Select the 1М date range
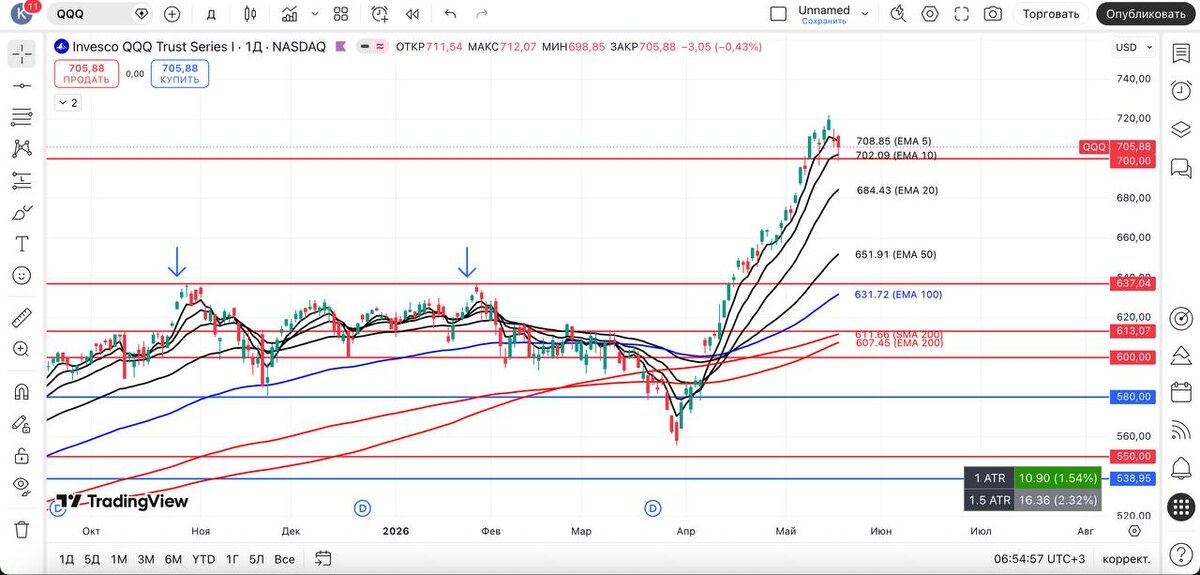The height and width of the screenshot is (575, 1200). 119,558
